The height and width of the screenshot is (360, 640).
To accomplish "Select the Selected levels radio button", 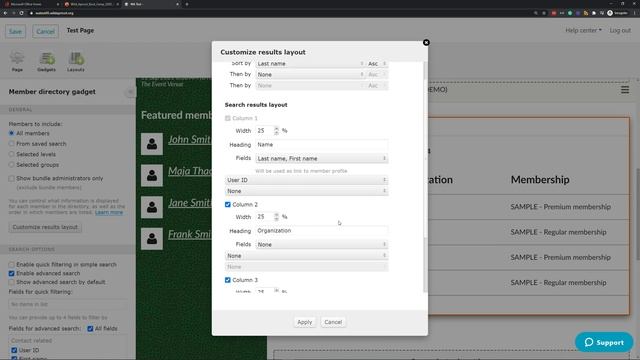I will click(x=11, y=154).
